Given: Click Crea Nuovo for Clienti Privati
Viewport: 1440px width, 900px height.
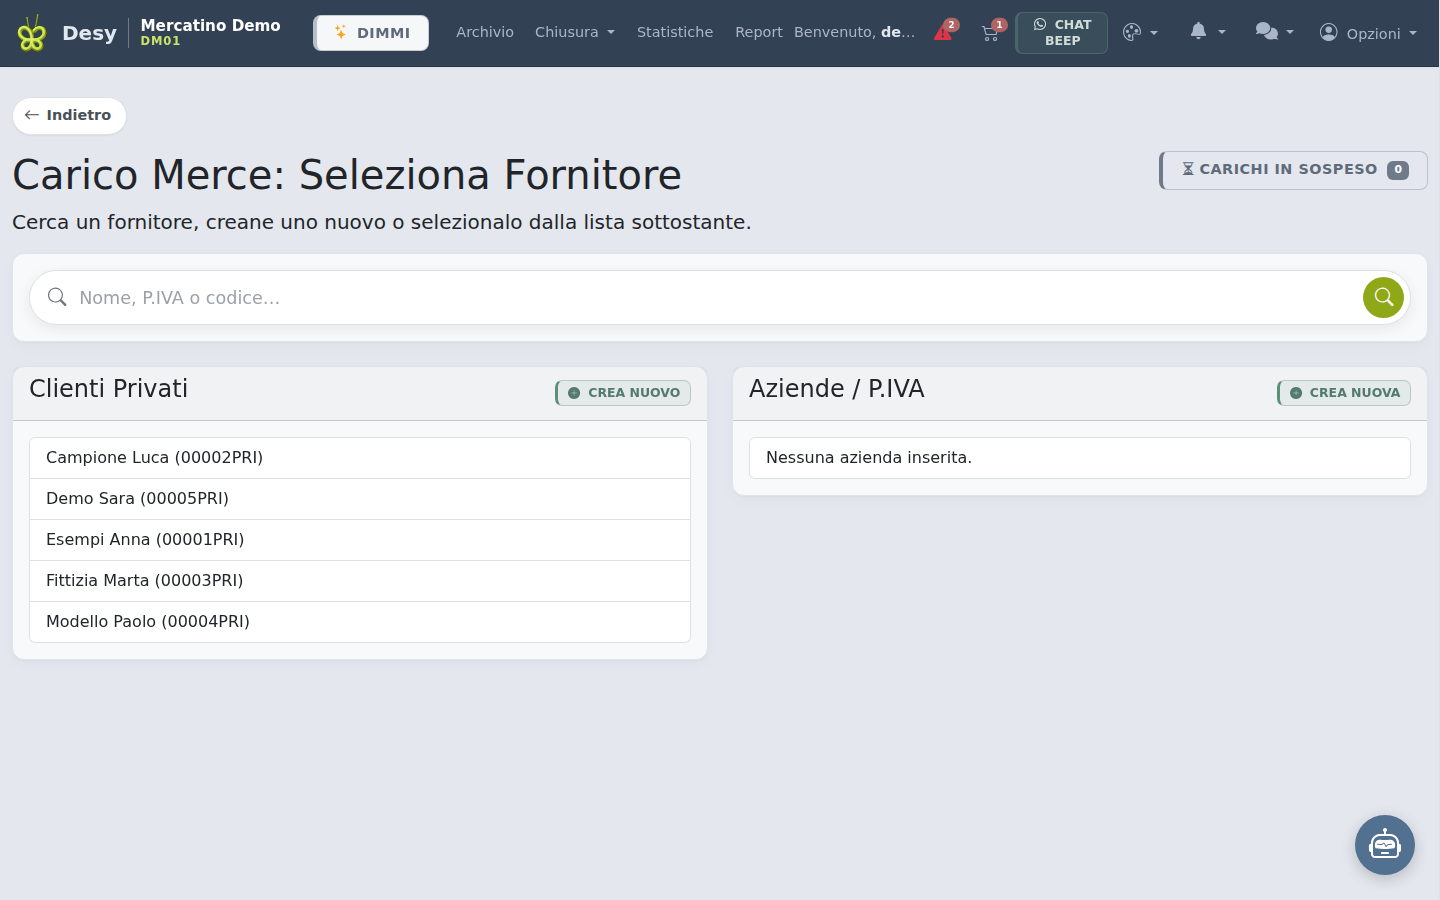Looking at the screenshot, I should coord(623,393).
